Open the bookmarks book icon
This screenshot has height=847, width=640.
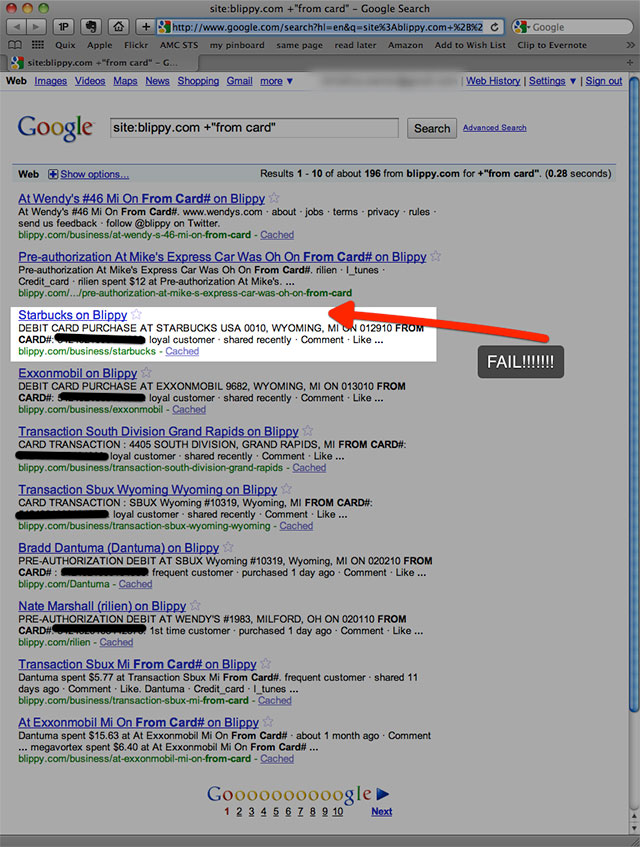pyautogui.click(x=15, y=45)
